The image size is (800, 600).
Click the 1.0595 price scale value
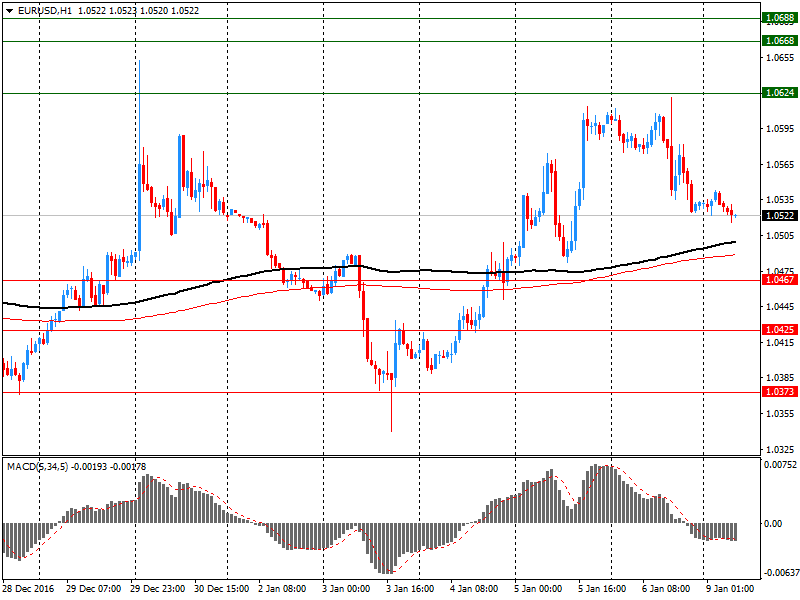click(780, 129)
